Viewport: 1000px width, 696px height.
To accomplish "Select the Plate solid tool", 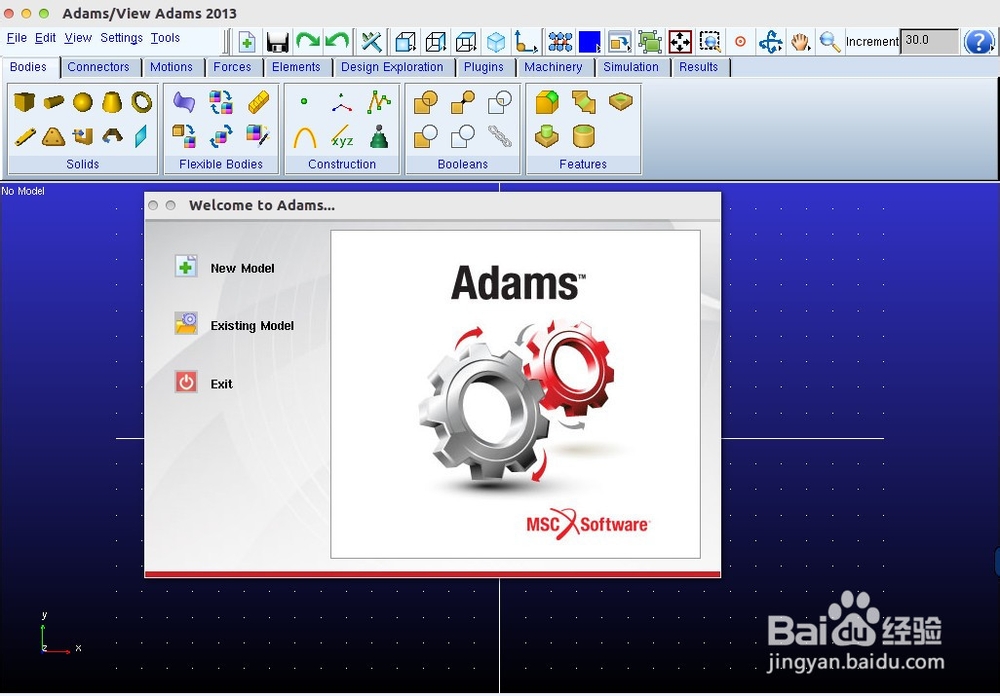I will click(54, 137).
